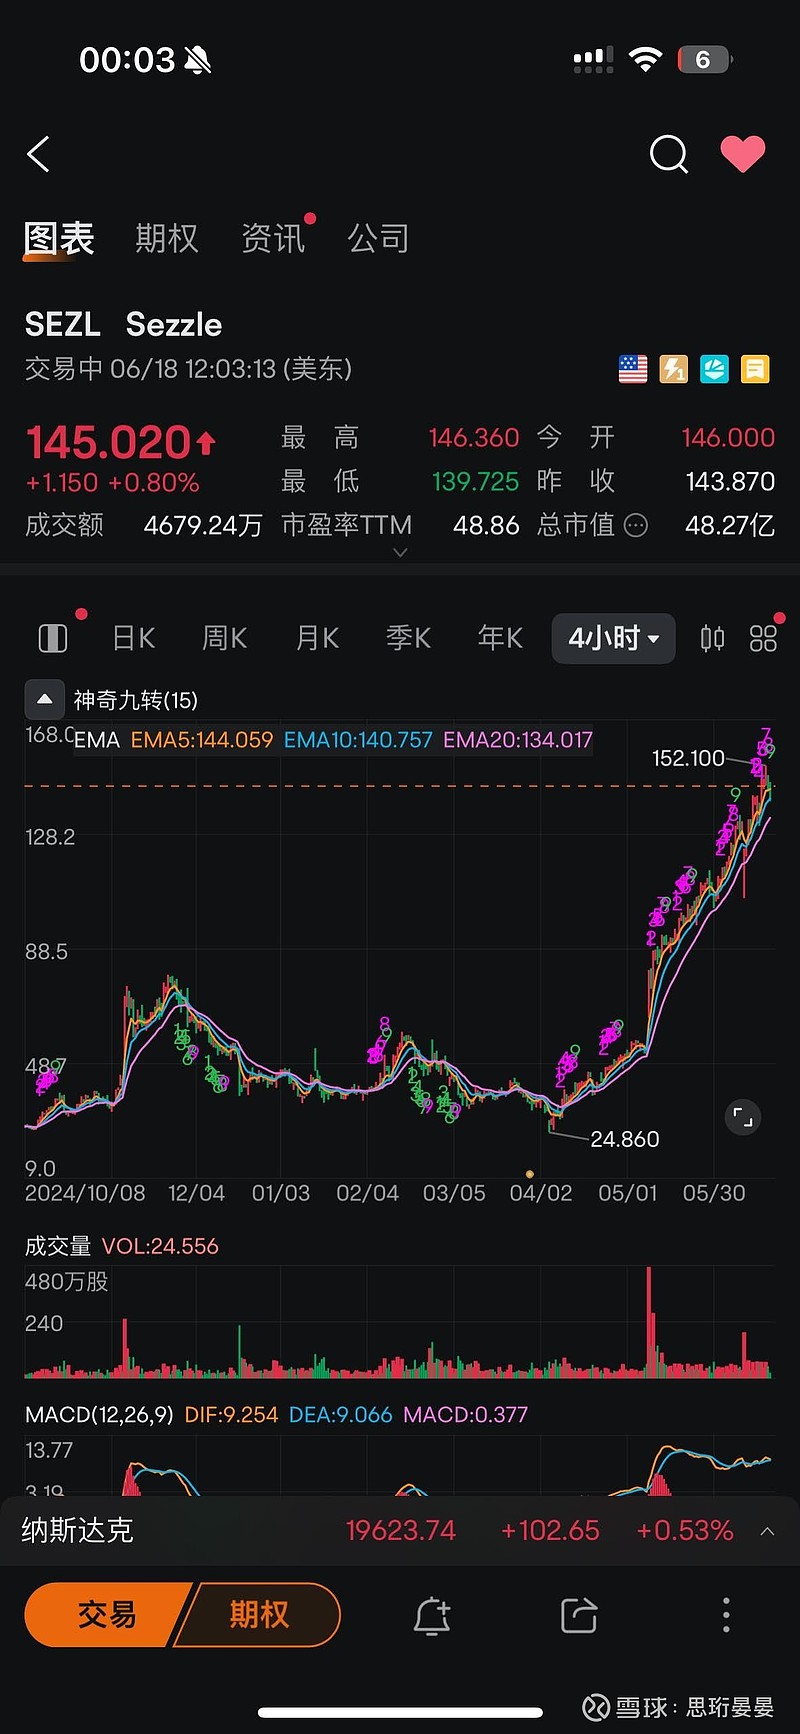The height and width of the screenshot is (1734, 800).
Task: Expand the 纳斯达克 index bar chevron
Action: click(x=767, y=1531)
